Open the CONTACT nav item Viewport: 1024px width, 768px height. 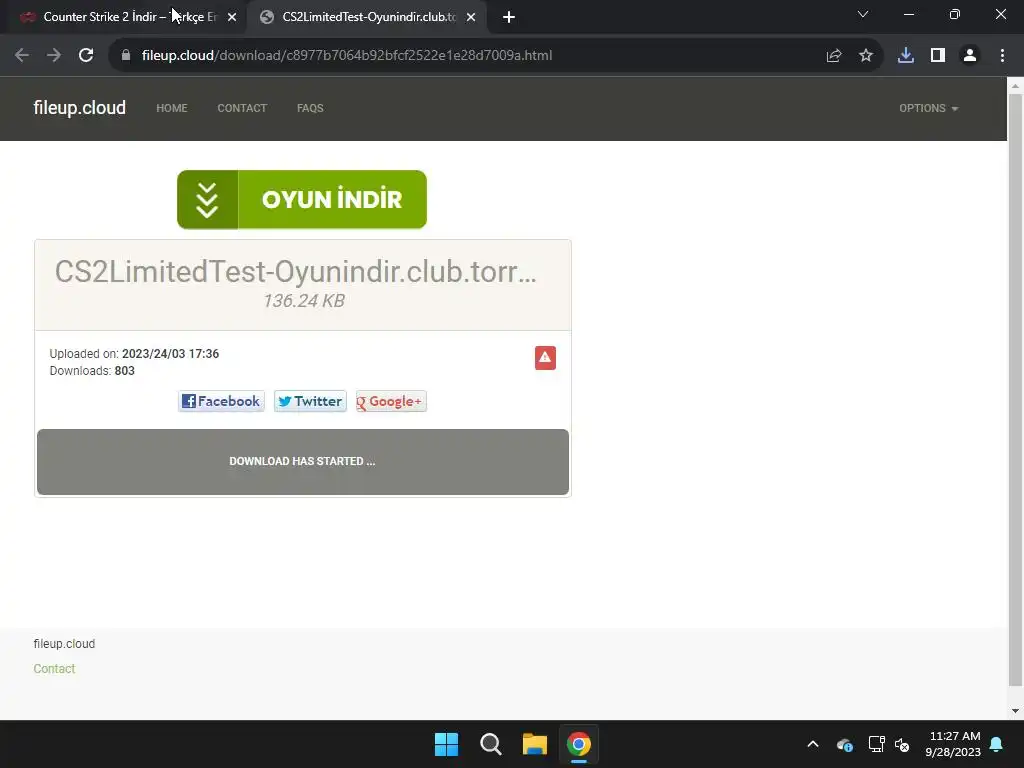[x=242, y=108]
